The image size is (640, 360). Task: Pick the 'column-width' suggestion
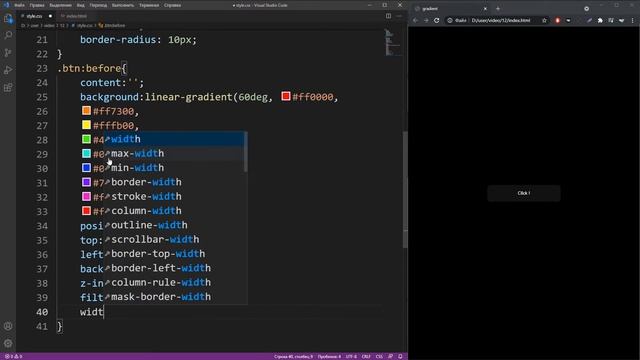(175, 211)
